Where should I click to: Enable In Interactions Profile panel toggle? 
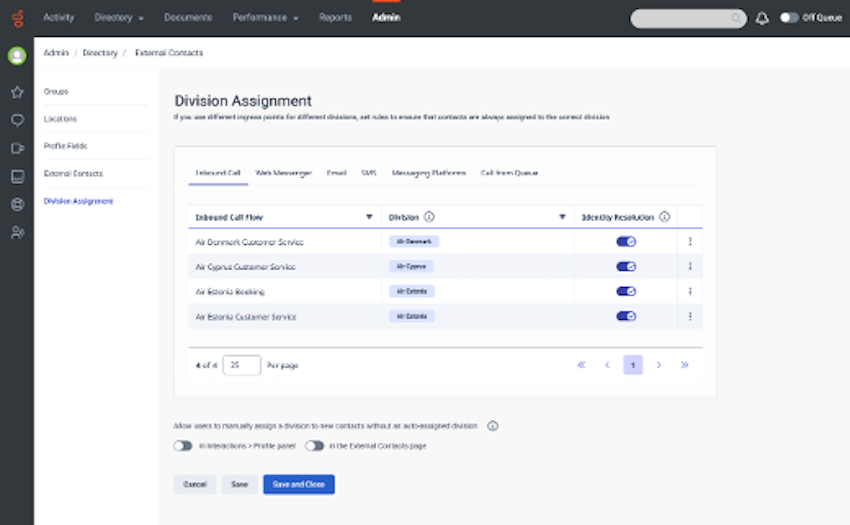point(182,446)
